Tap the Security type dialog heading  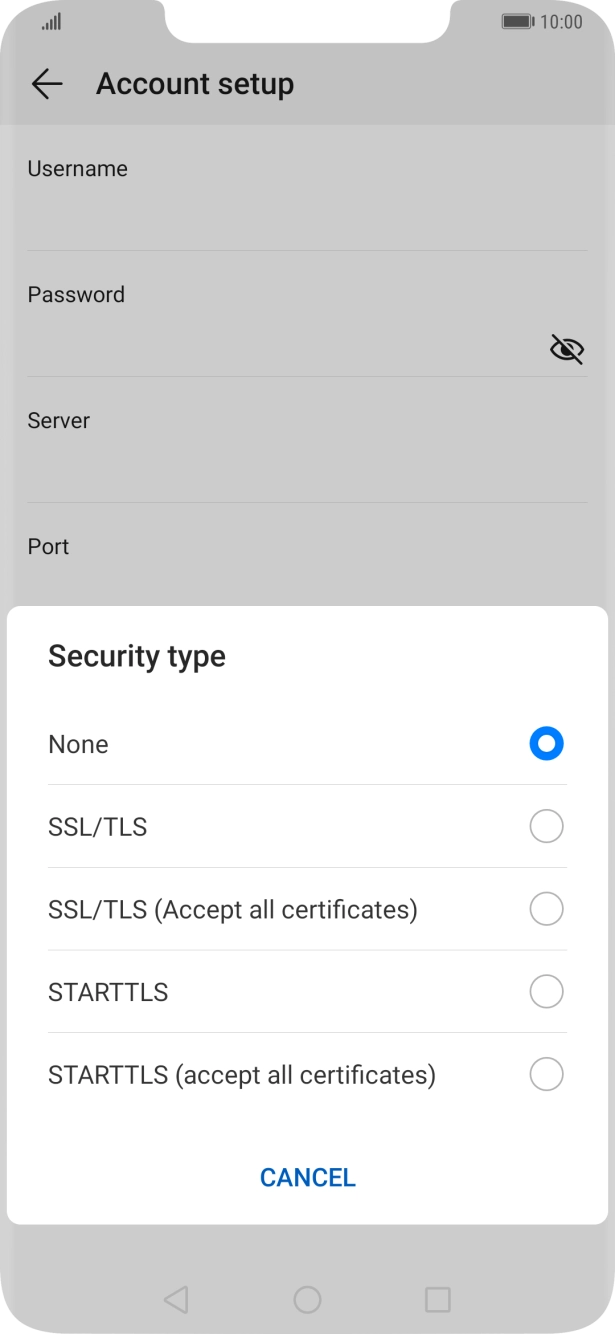coord(137,656)
